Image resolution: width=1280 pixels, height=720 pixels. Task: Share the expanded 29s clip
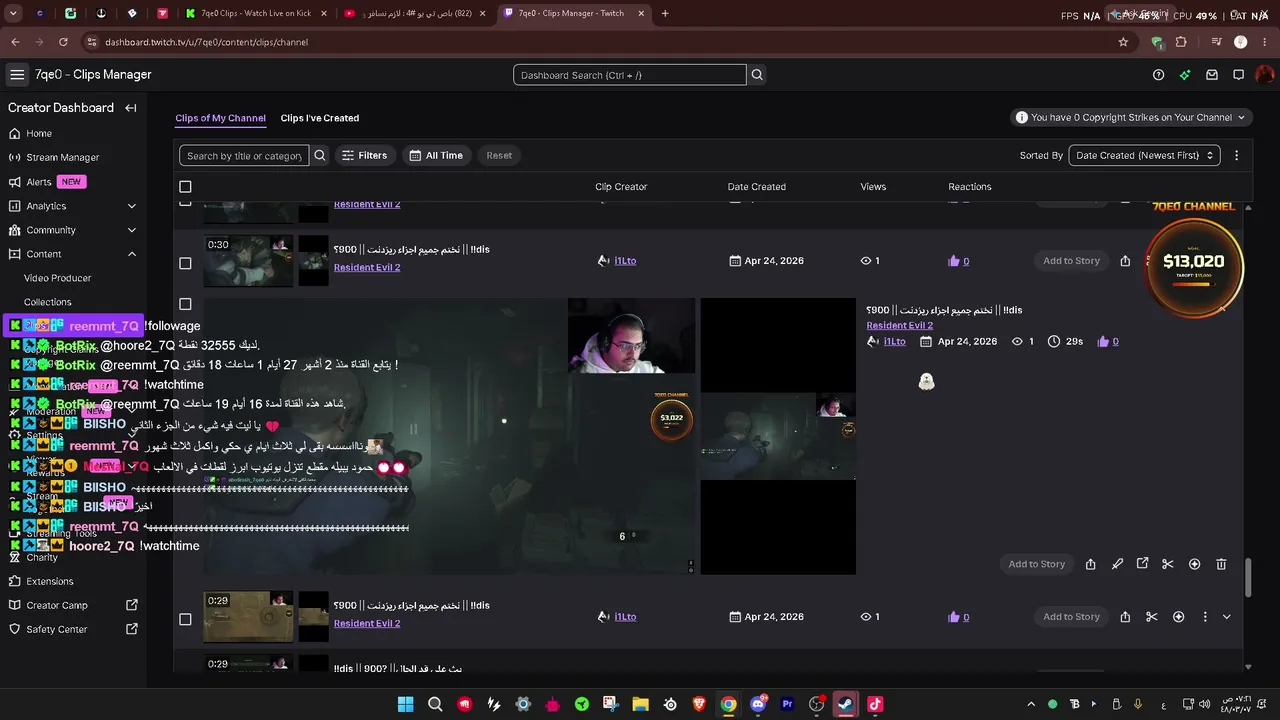pyautogui.click(x=1090, y=564)
